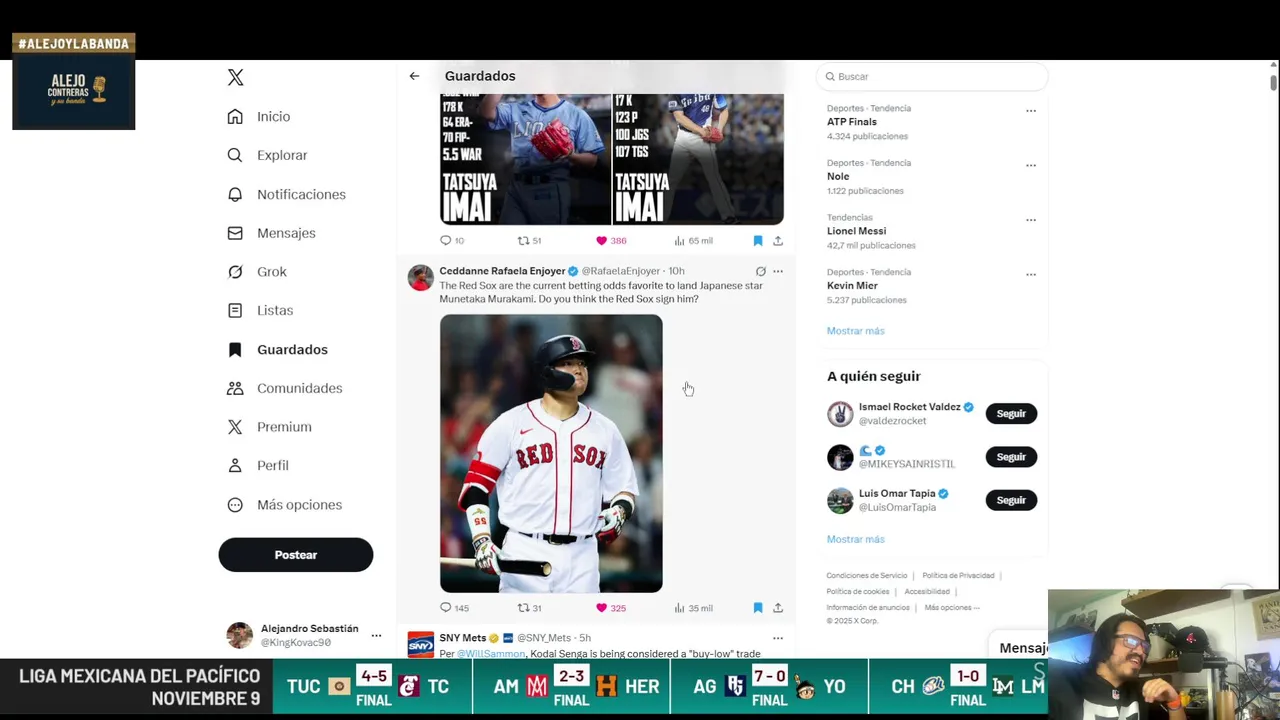The width and height of the screenshot is (1280, 720).
Task: Open the @MIKEYSAINRISTIL avatar
Action: point(840,457)
